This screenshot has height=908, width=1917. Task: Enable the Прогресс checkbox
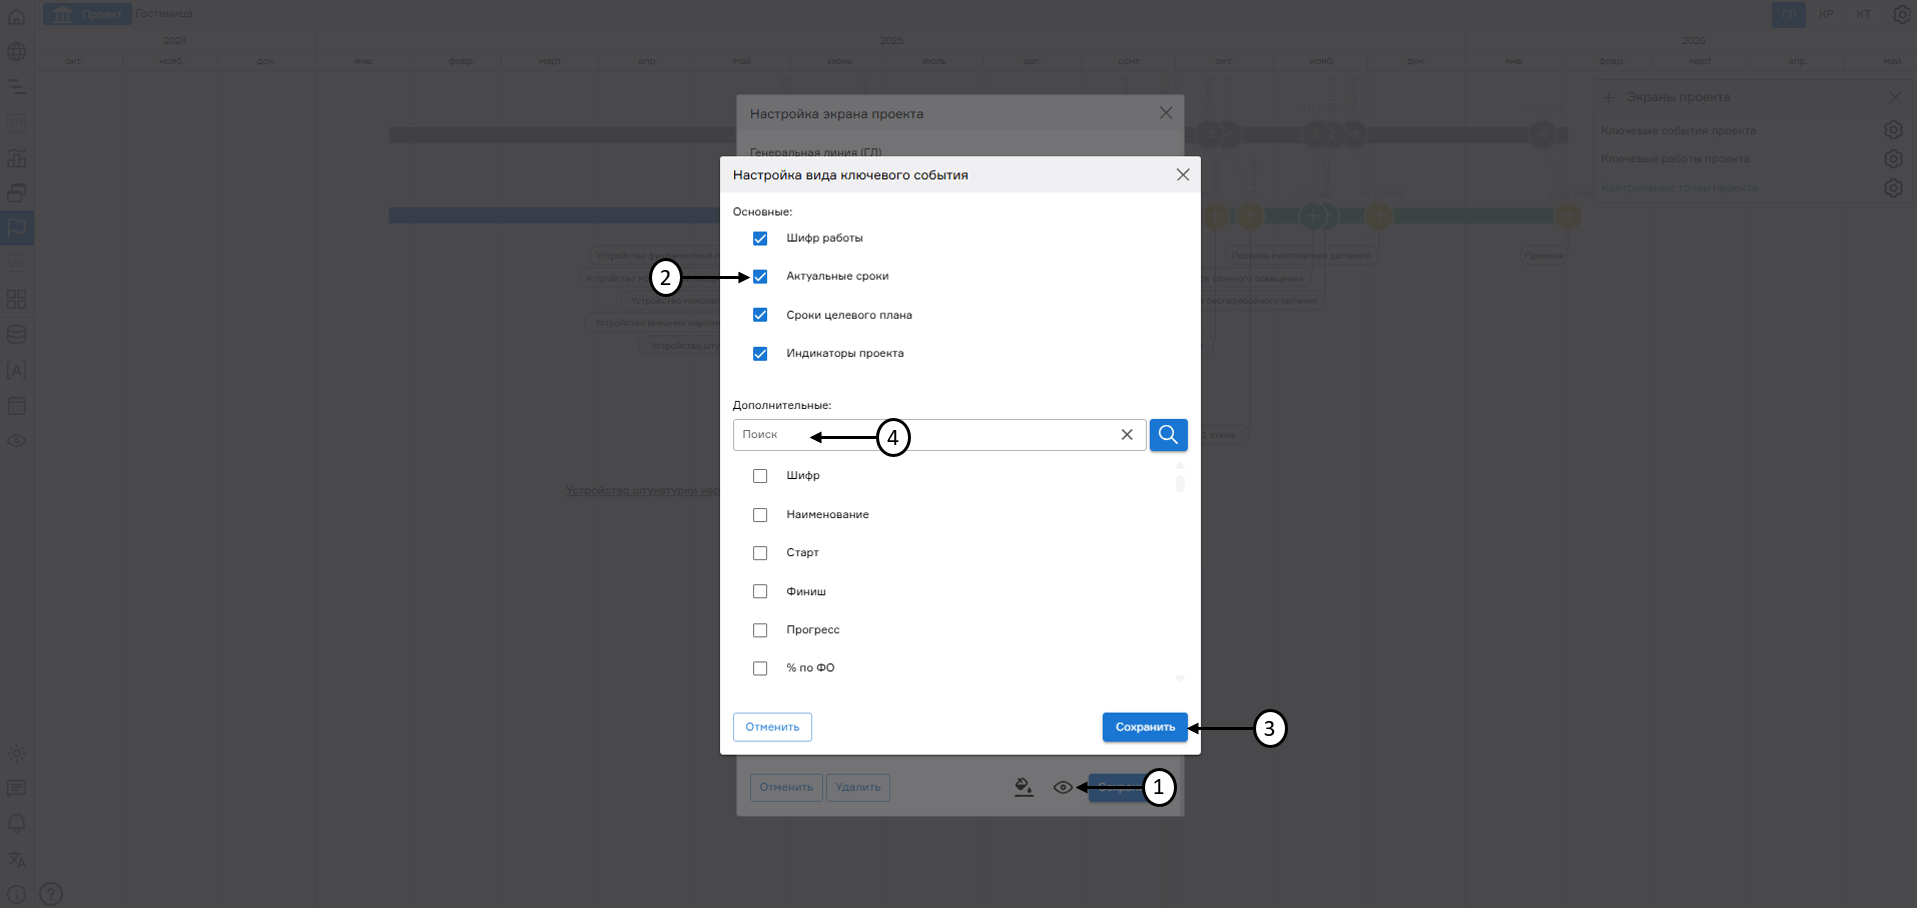click(x=760, y=630)
